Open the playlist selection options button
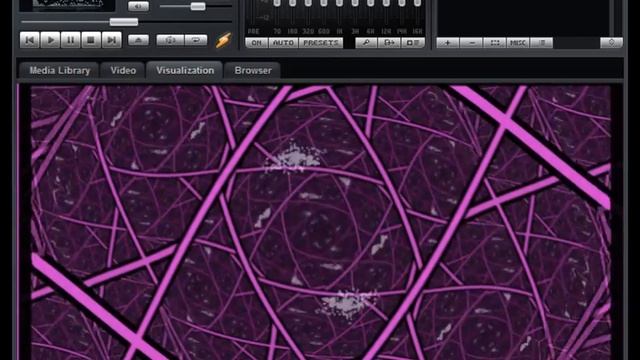 [x=495, y=43]
